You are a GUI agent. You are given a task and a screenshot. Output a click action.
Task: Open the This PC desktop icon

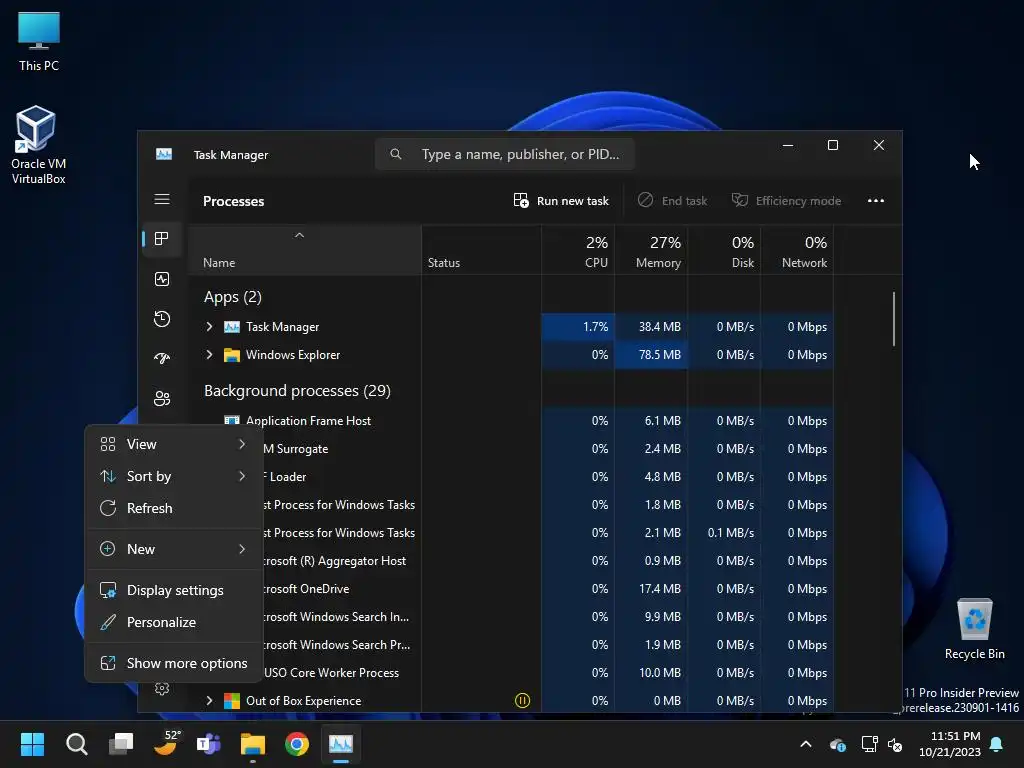tap(39, 42)
